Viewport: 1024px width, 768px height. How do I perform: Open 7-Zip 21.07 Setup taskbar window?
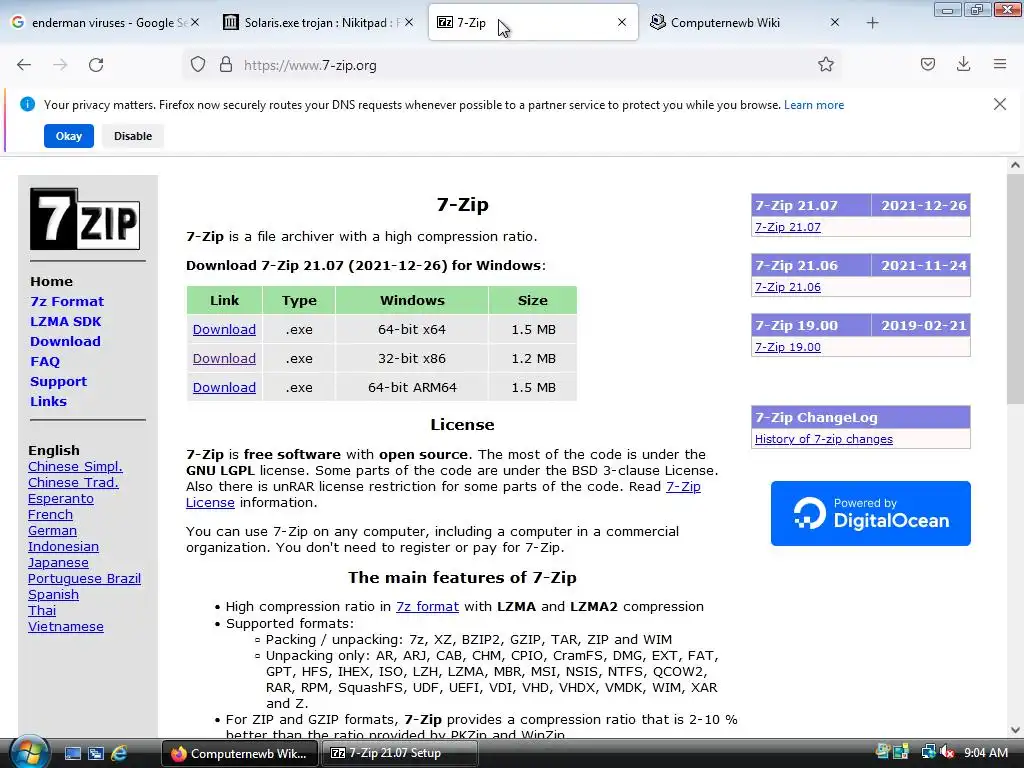point(399,754)
